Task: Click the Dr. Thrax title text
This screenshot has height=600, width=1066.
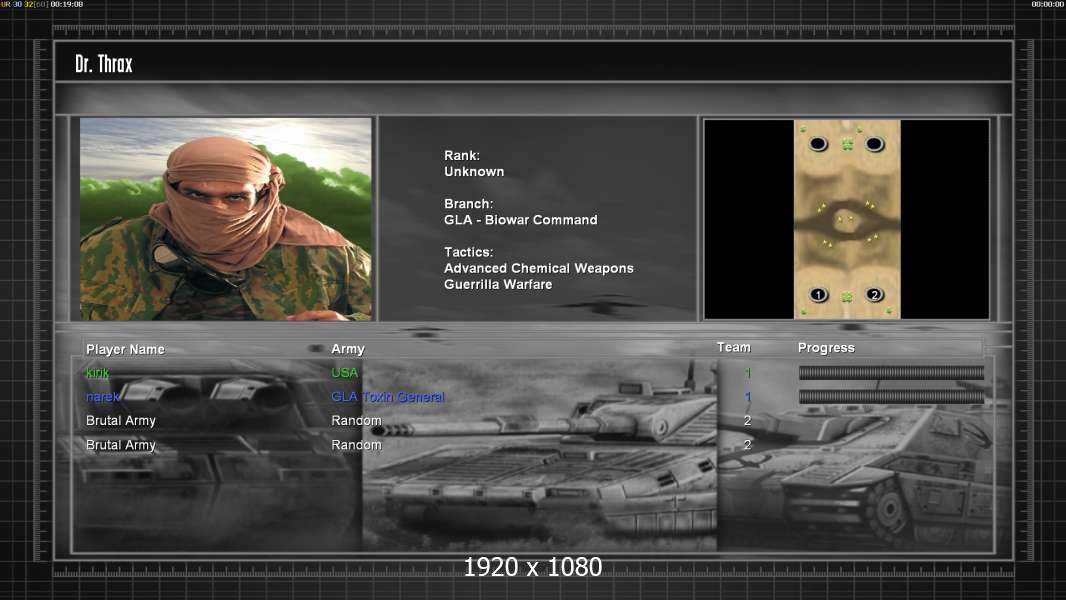Action: 103,64
